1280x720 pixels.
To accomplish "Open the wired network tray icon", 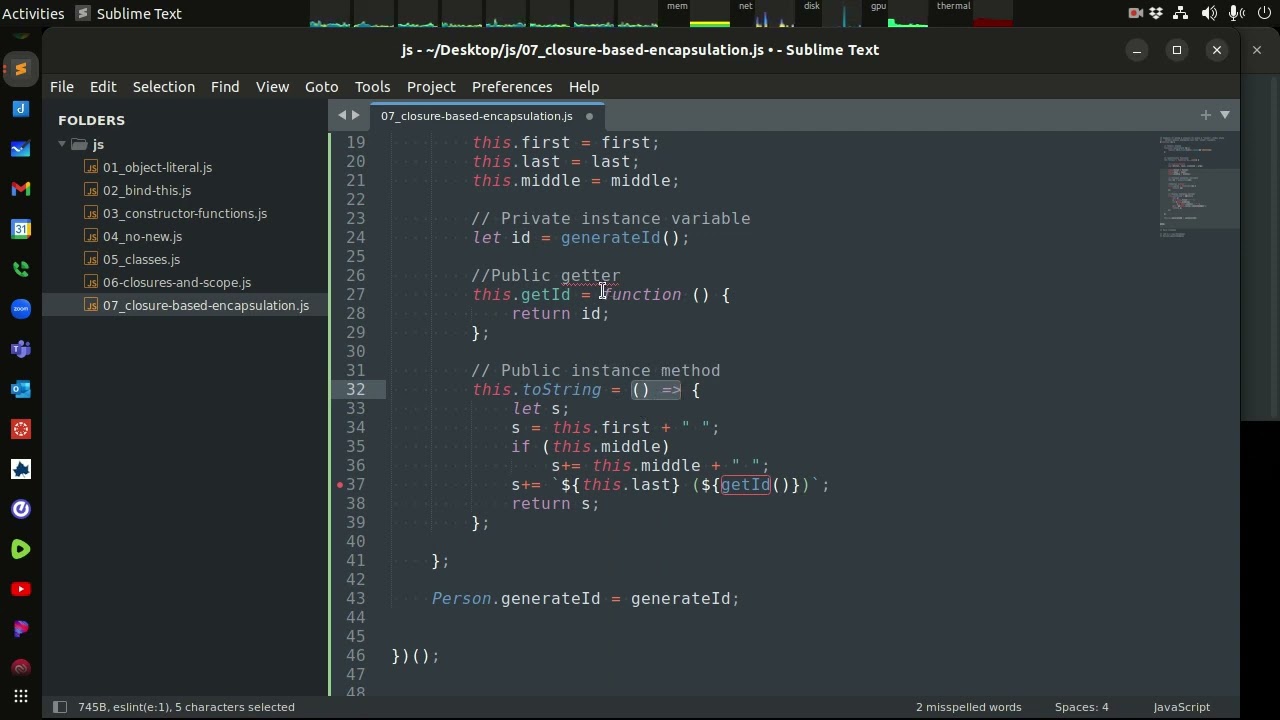I will click(x=1181, y=13).
